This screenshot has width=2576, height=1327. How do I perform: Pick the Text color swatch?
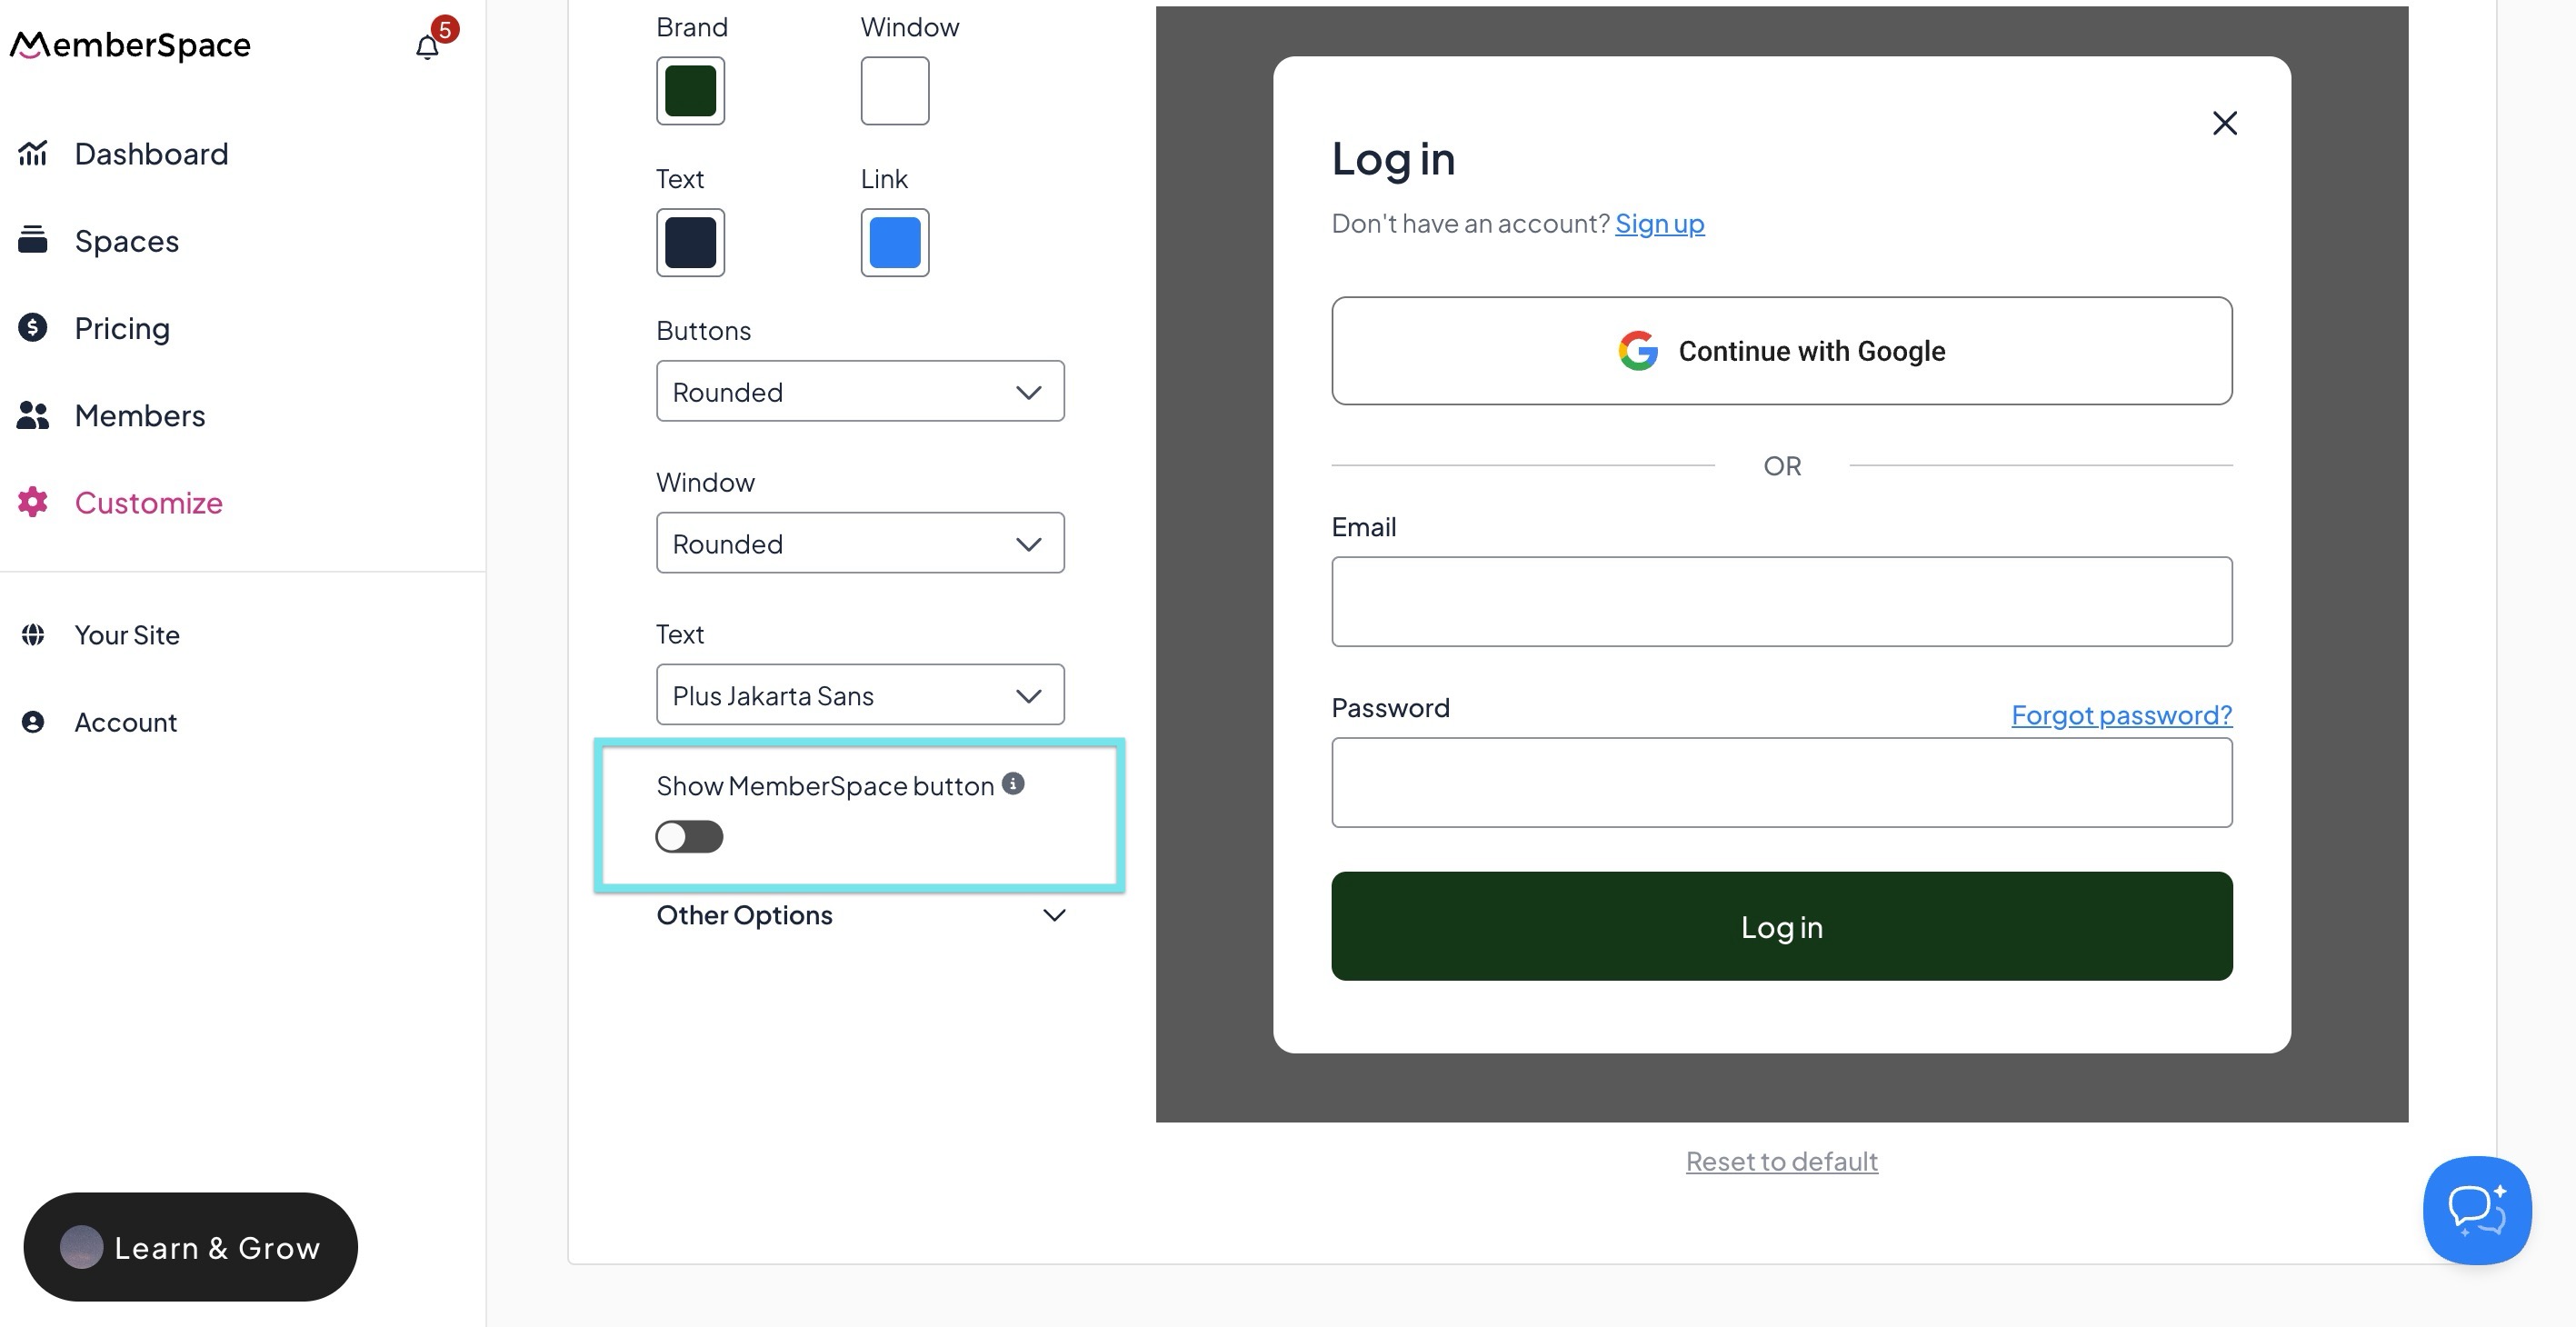690,242
